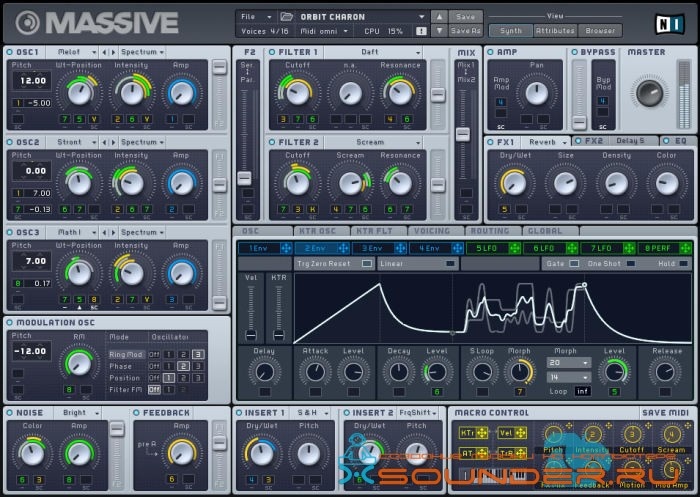This screenshot has height=497, width=700.
Task: Select the 5 LFO modulation page
Action: [x=487, y=248]
